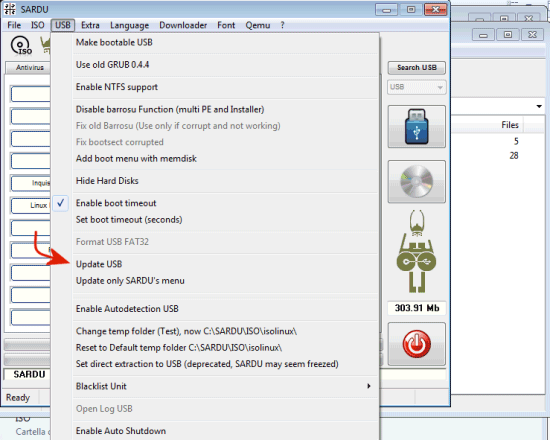Open the Language menu
Image resolution: width=550 pixels, height=440 pixels.
tap(129, 25)
